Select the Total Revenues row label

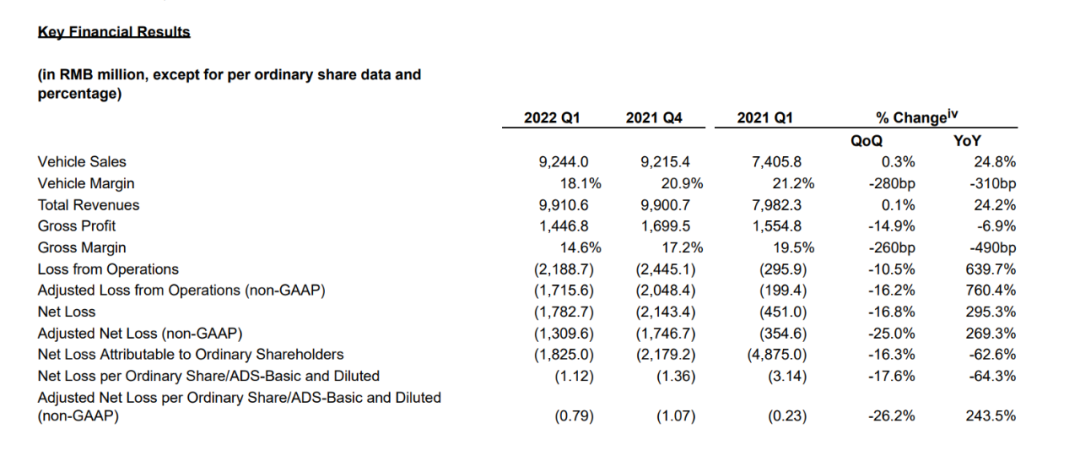(88, 205)
